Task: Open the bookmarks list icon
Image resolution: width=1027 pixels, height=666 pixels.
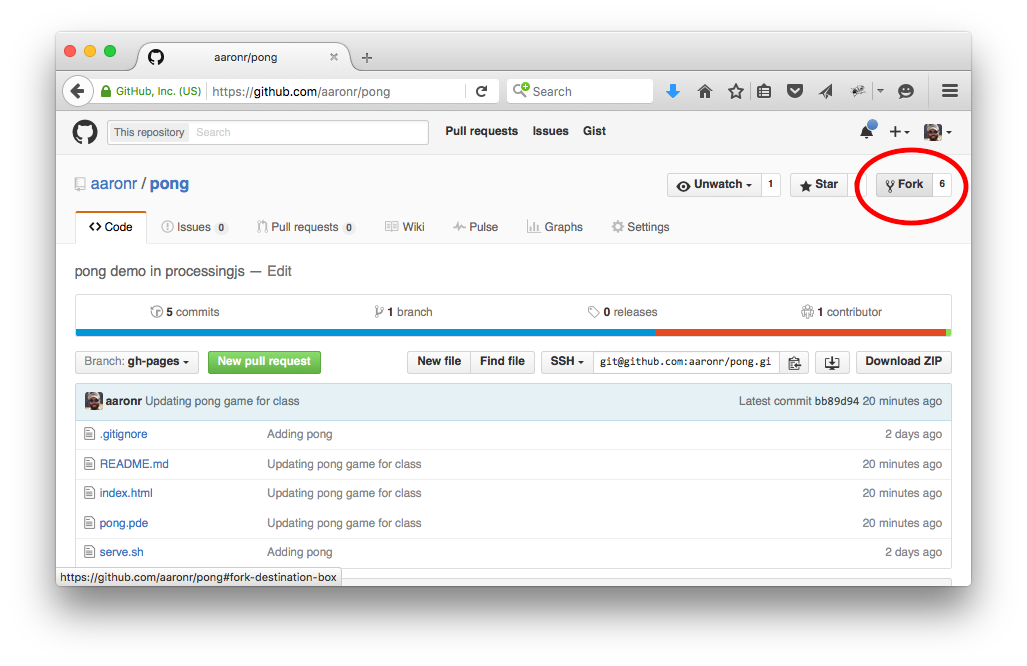Action: pyautogui.click(x=764, y=91)
